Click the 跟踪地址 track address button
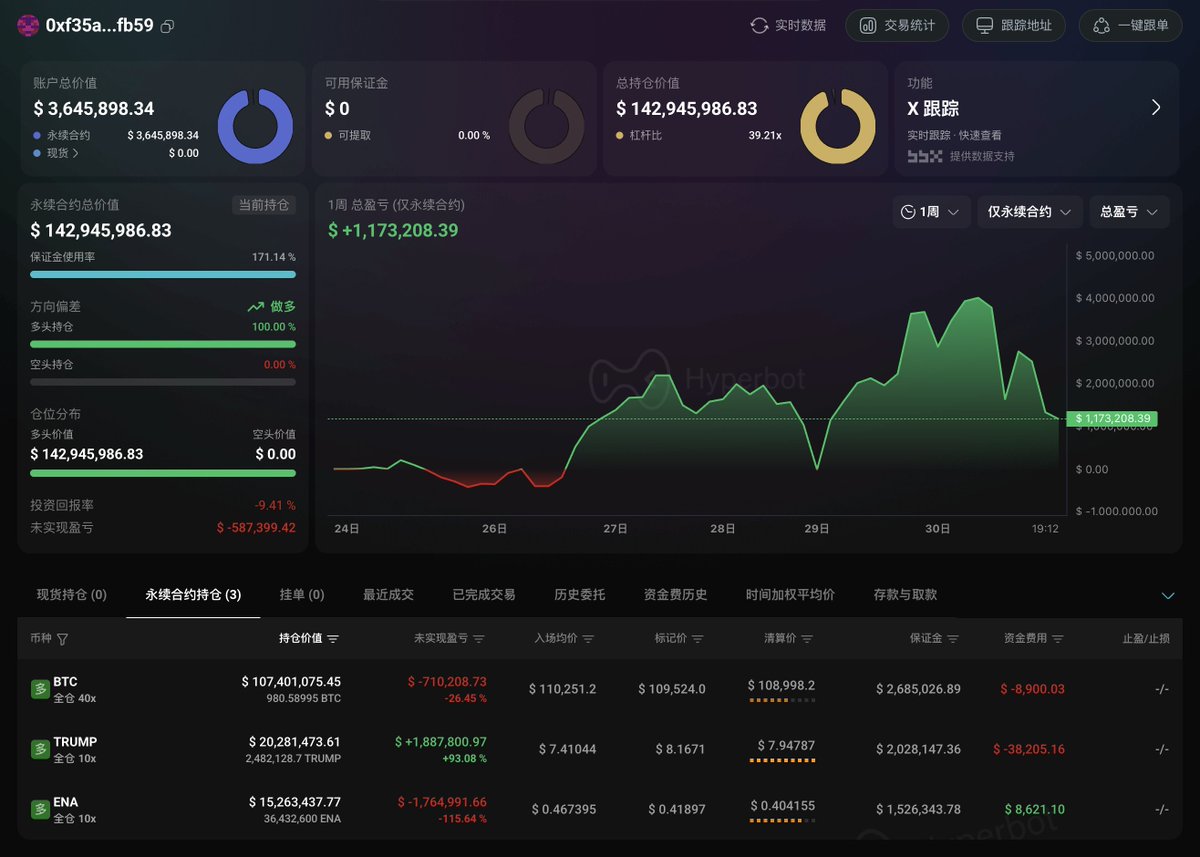Viewport: 1200px width, 857px height. click(x=1014, y=26)
